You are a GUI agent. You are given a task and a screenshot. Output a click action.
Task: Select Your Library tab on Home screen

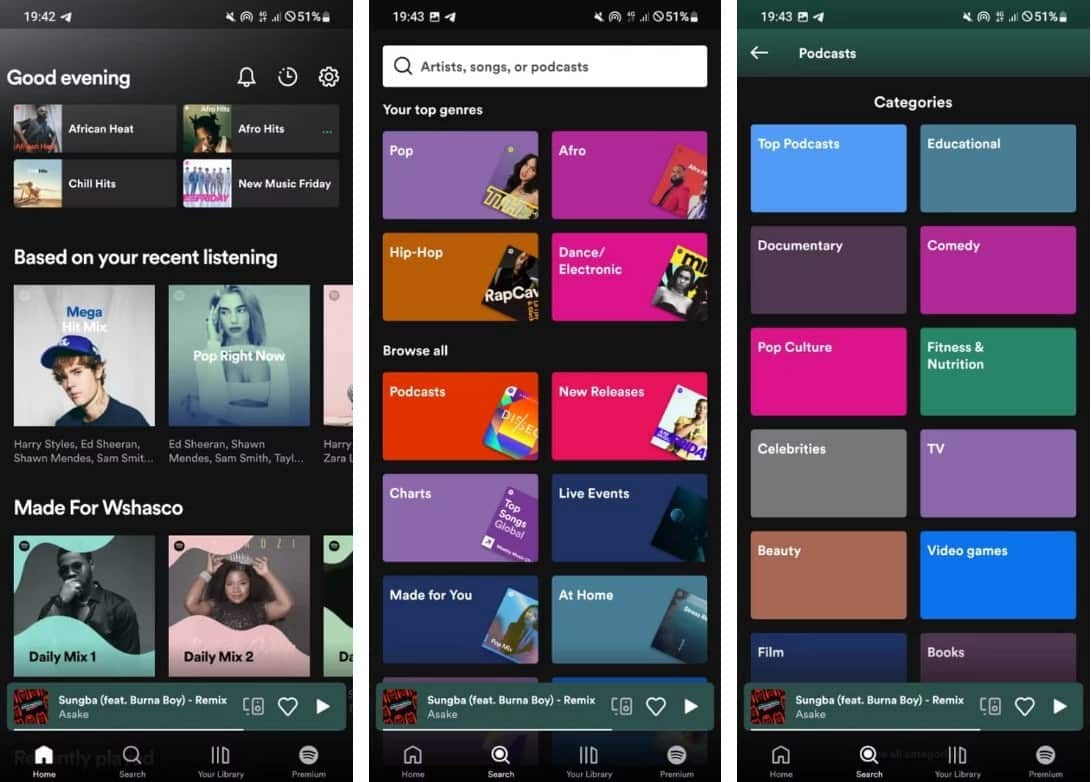tap(221, 760)
